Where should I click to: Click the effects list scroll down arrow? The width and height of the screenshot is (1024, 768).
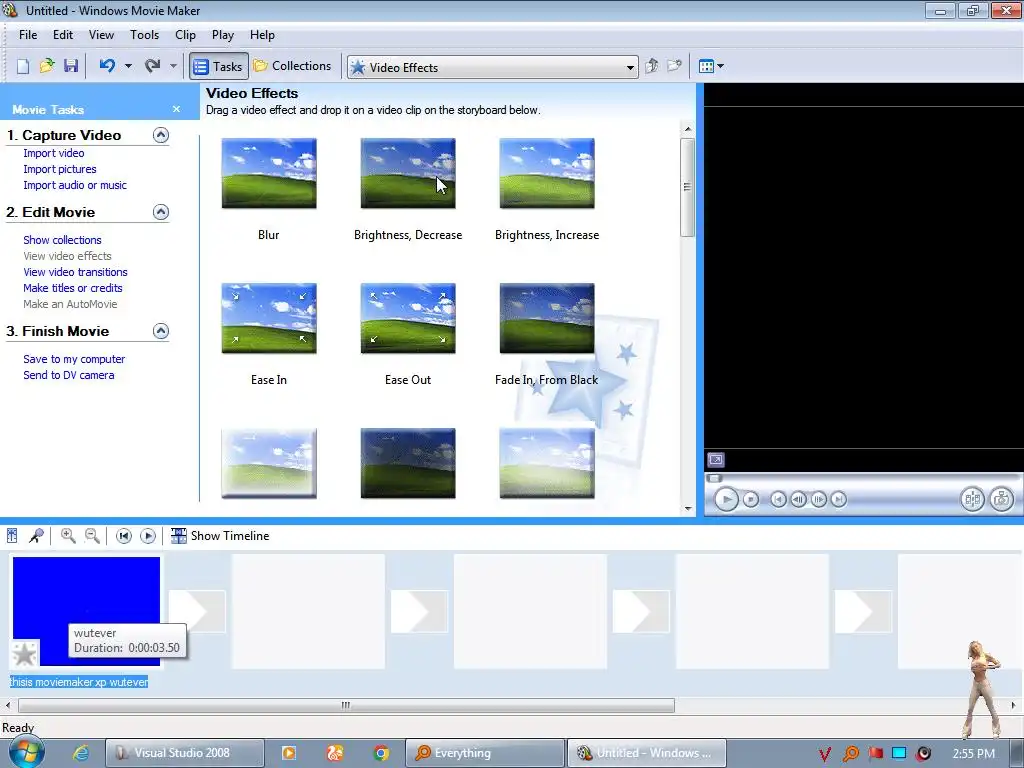click(x=688, y=509)
